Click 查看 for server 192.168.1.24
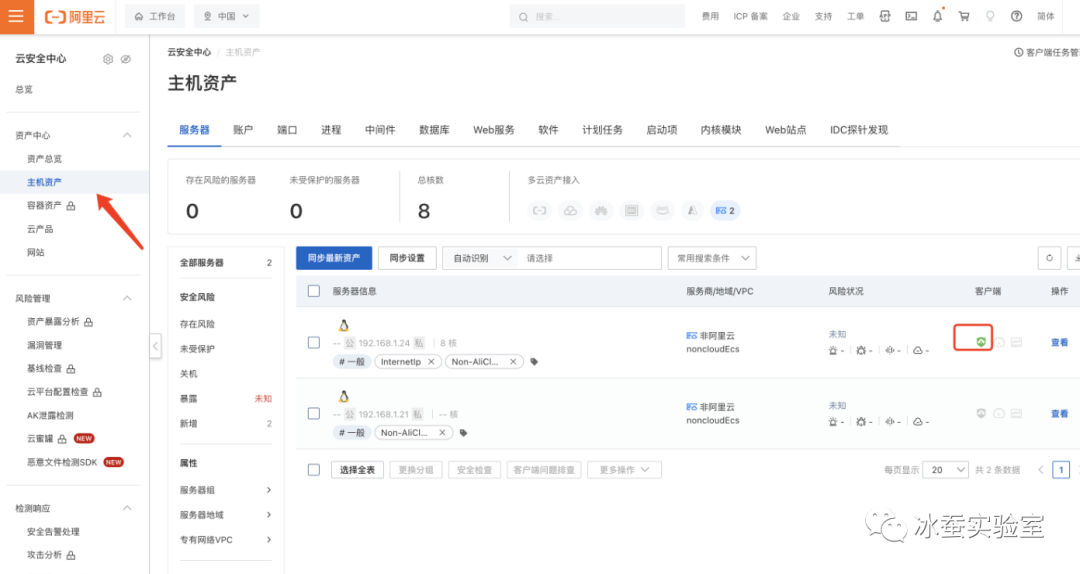 tap(1059, 342)
